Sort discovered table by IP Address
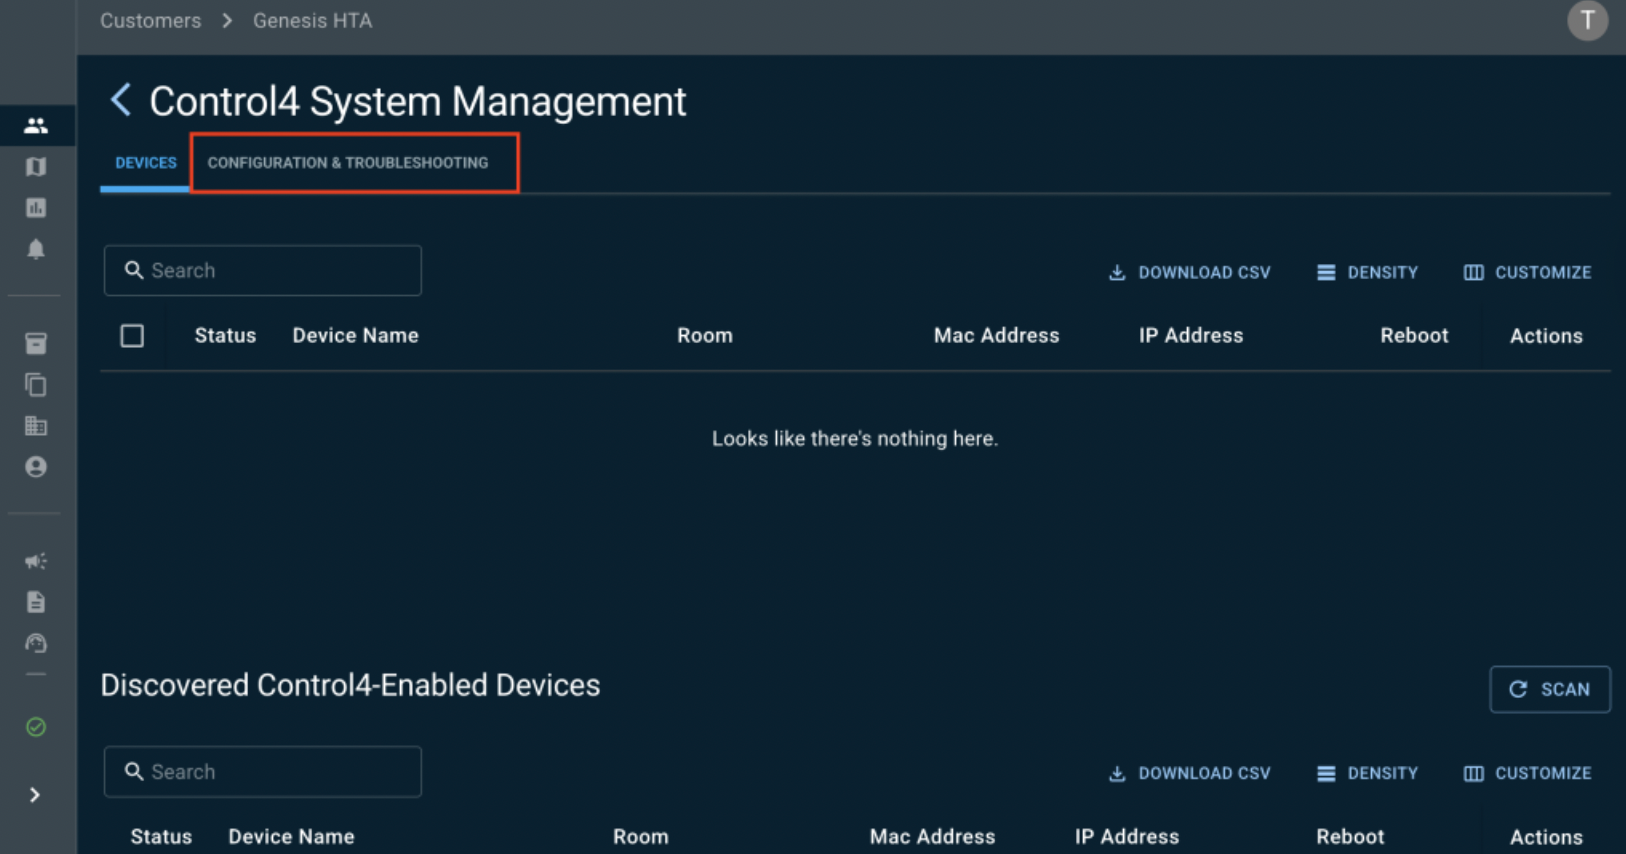Screen dimensions: 1626x854 pyautogui.click(x=1127, y=837)
